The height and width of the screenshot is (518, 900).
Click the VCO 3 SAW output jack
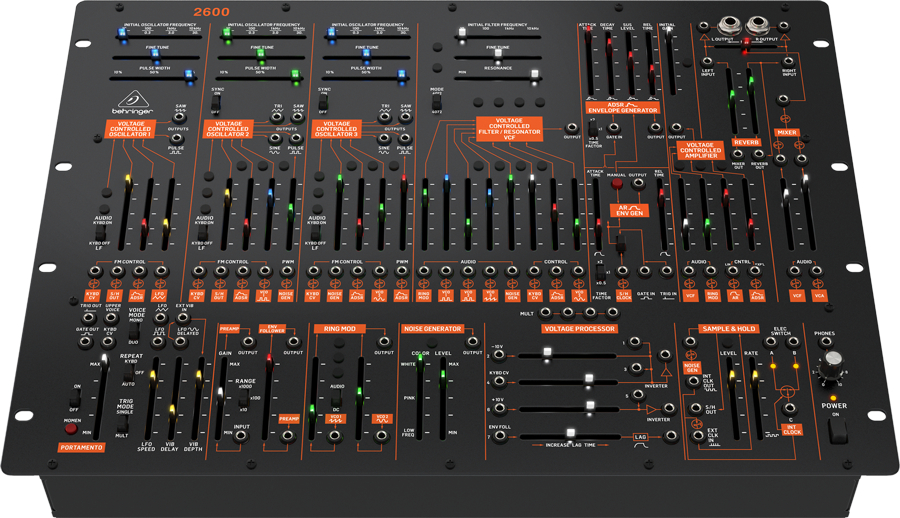point(405,117)
